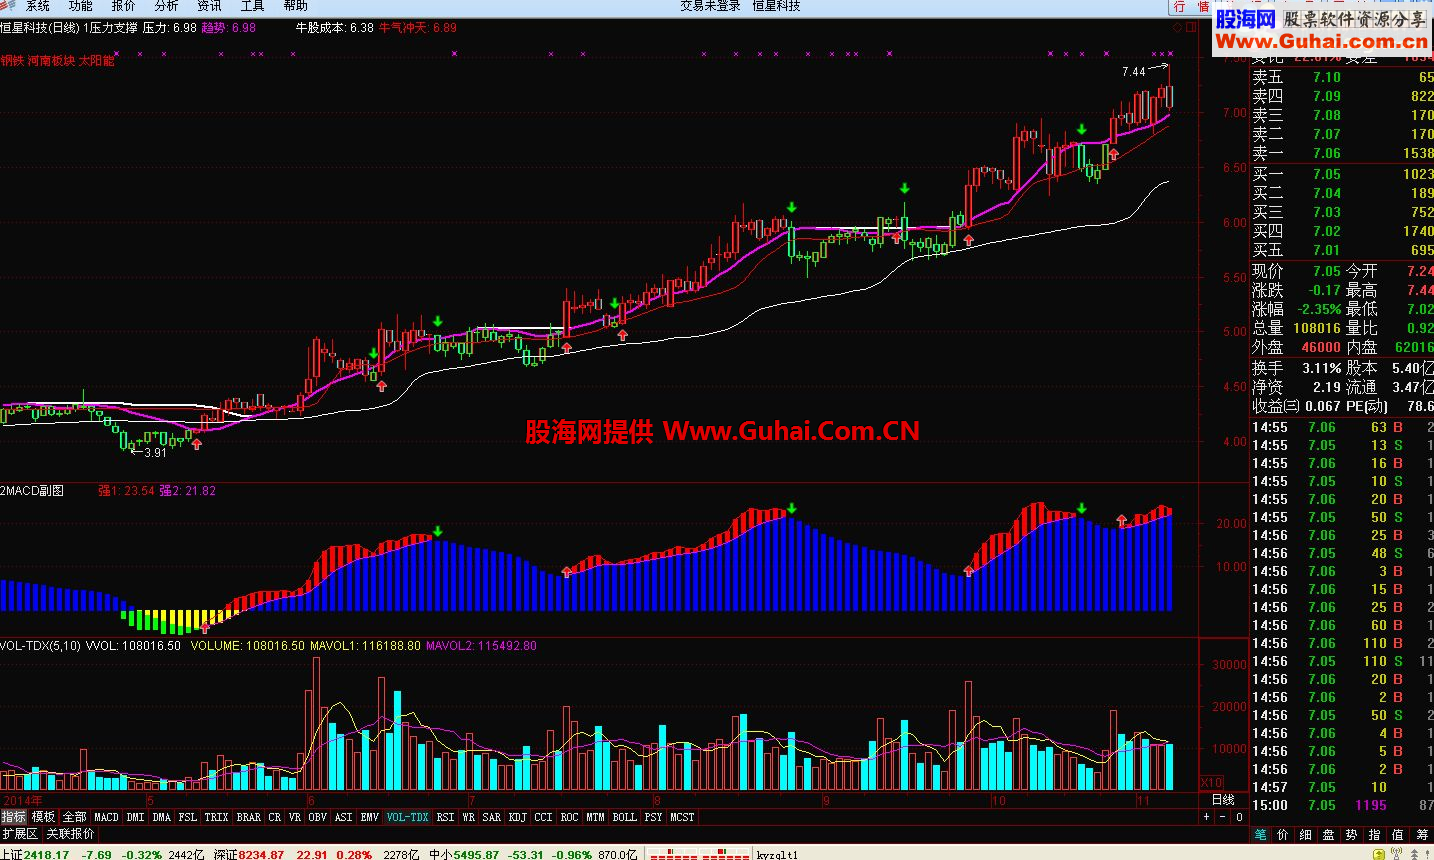
Task: Click the 7.44 high price marker on chart
Action: 1134,72
